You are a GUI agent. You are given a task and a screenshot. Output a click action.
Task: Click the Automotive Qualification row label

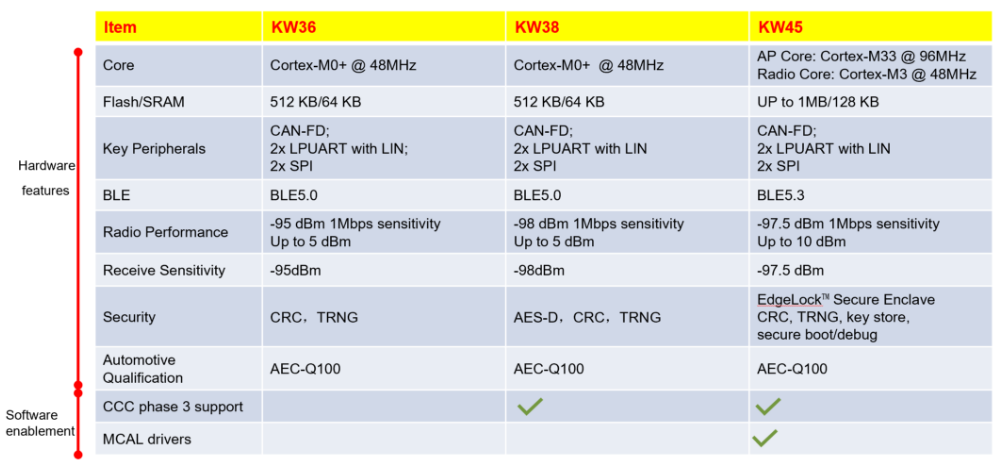tap(143, 368)
